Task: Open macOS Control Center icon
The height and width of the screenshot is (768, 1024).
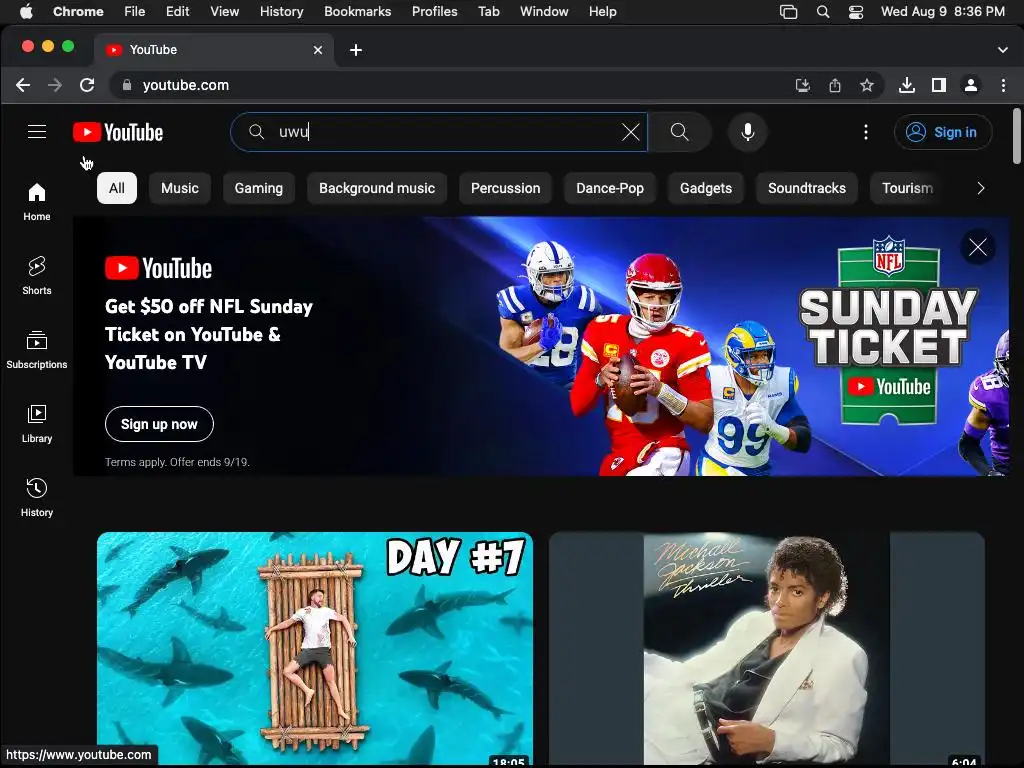Action: pyautogui.click(x=856, y=12)
